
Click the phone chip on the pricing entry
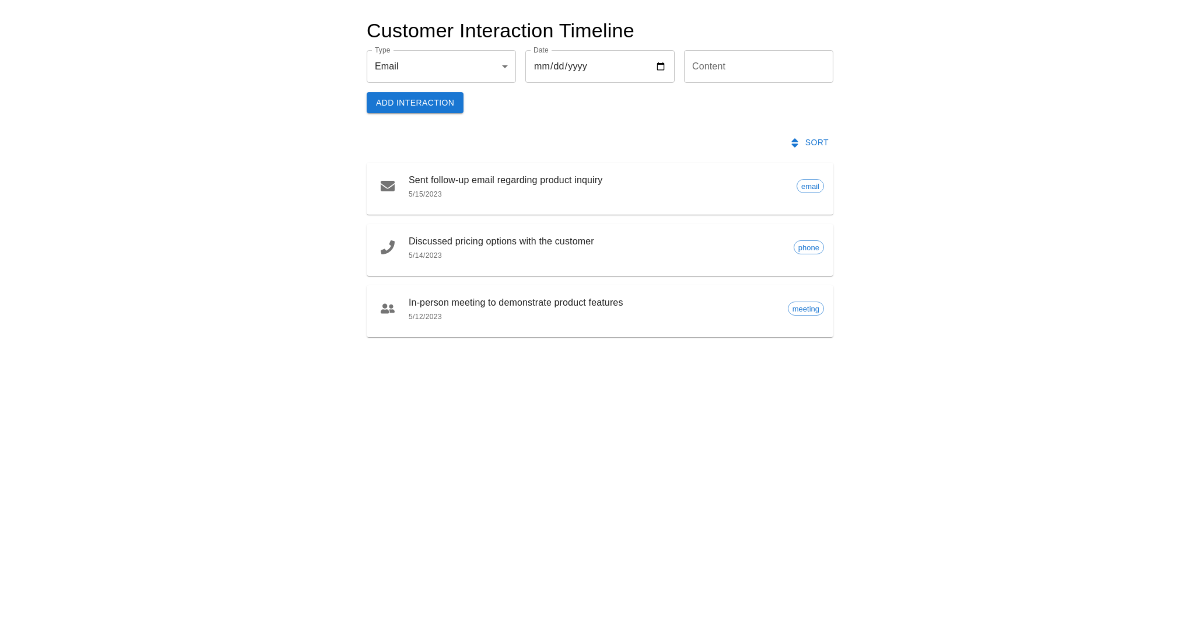tap(808, 247)
